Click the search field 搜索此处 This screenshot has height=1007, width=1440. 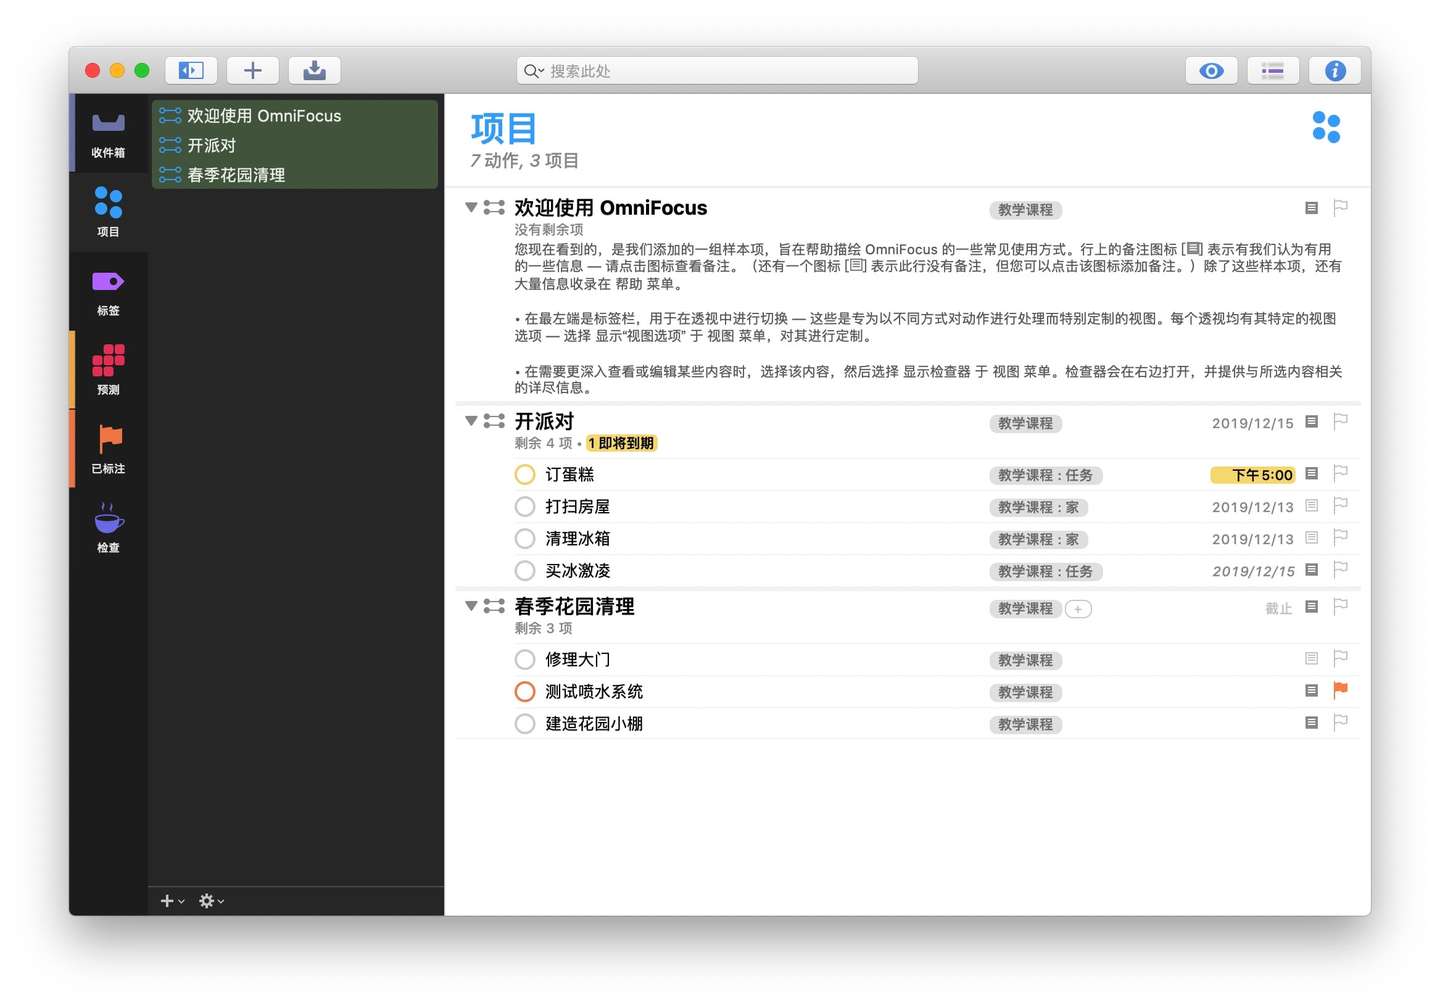pos(717,71)
